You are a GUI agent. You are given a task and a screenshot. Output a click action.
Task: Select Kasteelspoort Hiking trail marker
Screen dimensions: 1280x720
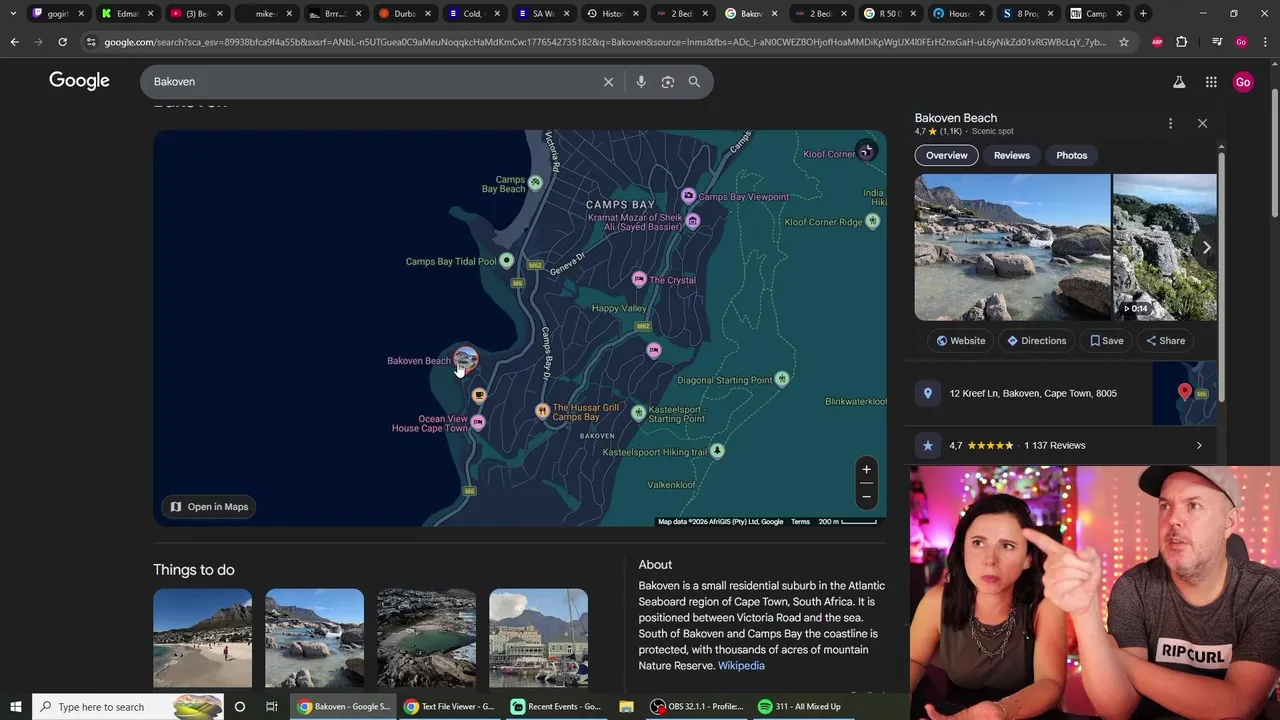click(716, 451)
